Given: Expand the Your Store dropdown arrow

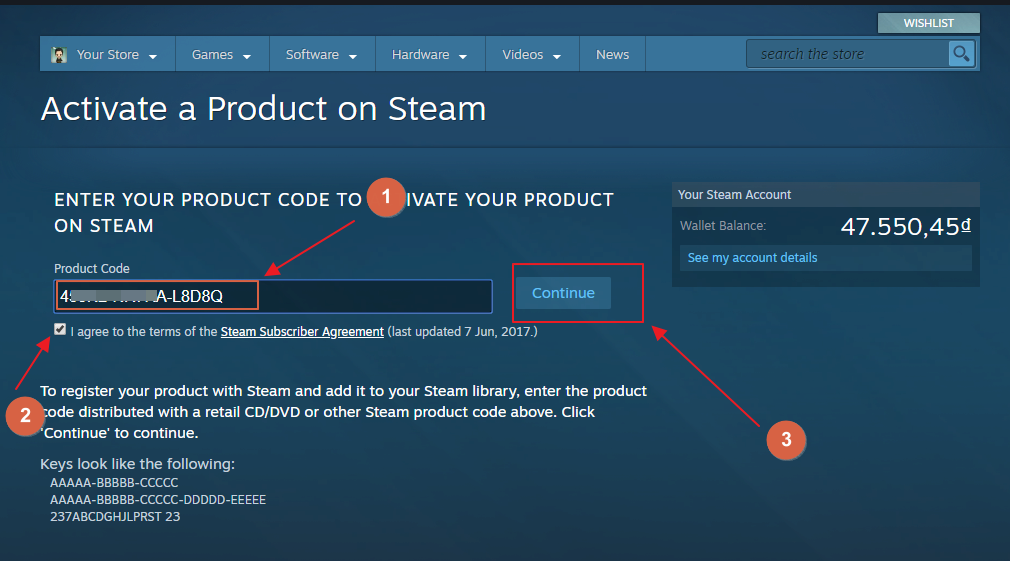Looking at the screenshot, I should [153, 57].
